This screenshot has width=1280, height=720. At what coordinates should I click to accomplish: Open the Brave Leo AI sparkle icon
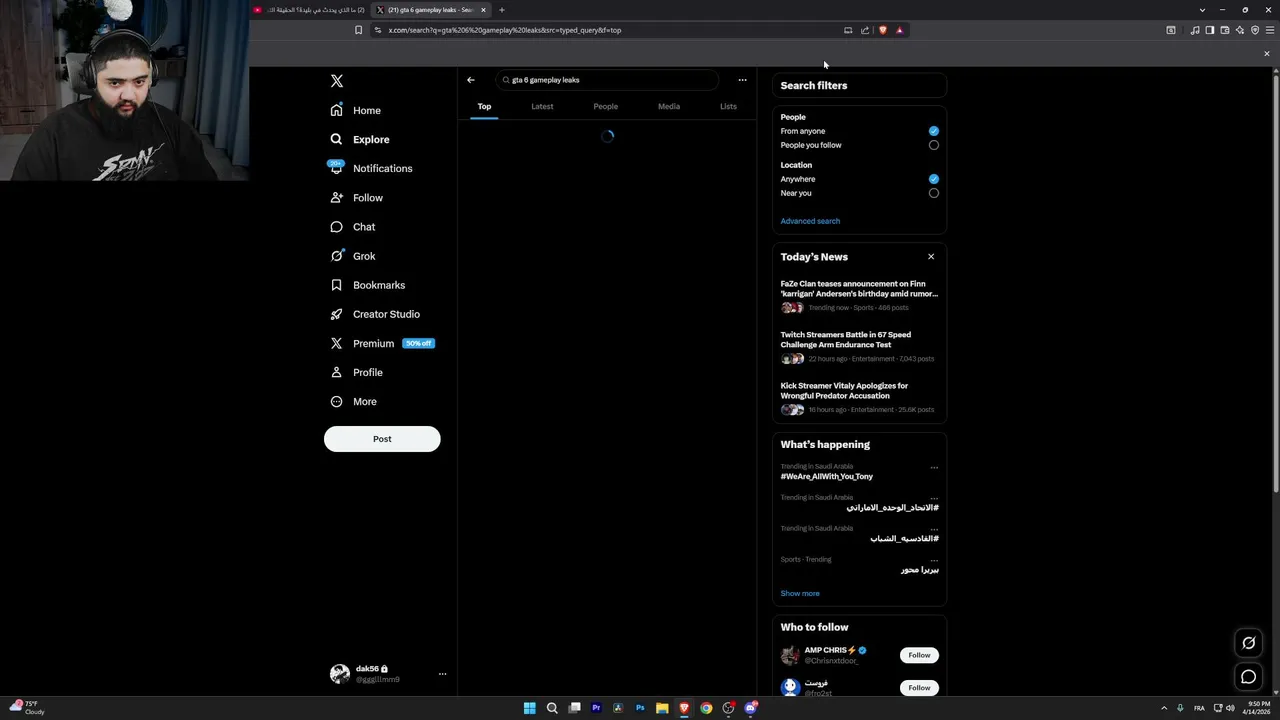1239,30
